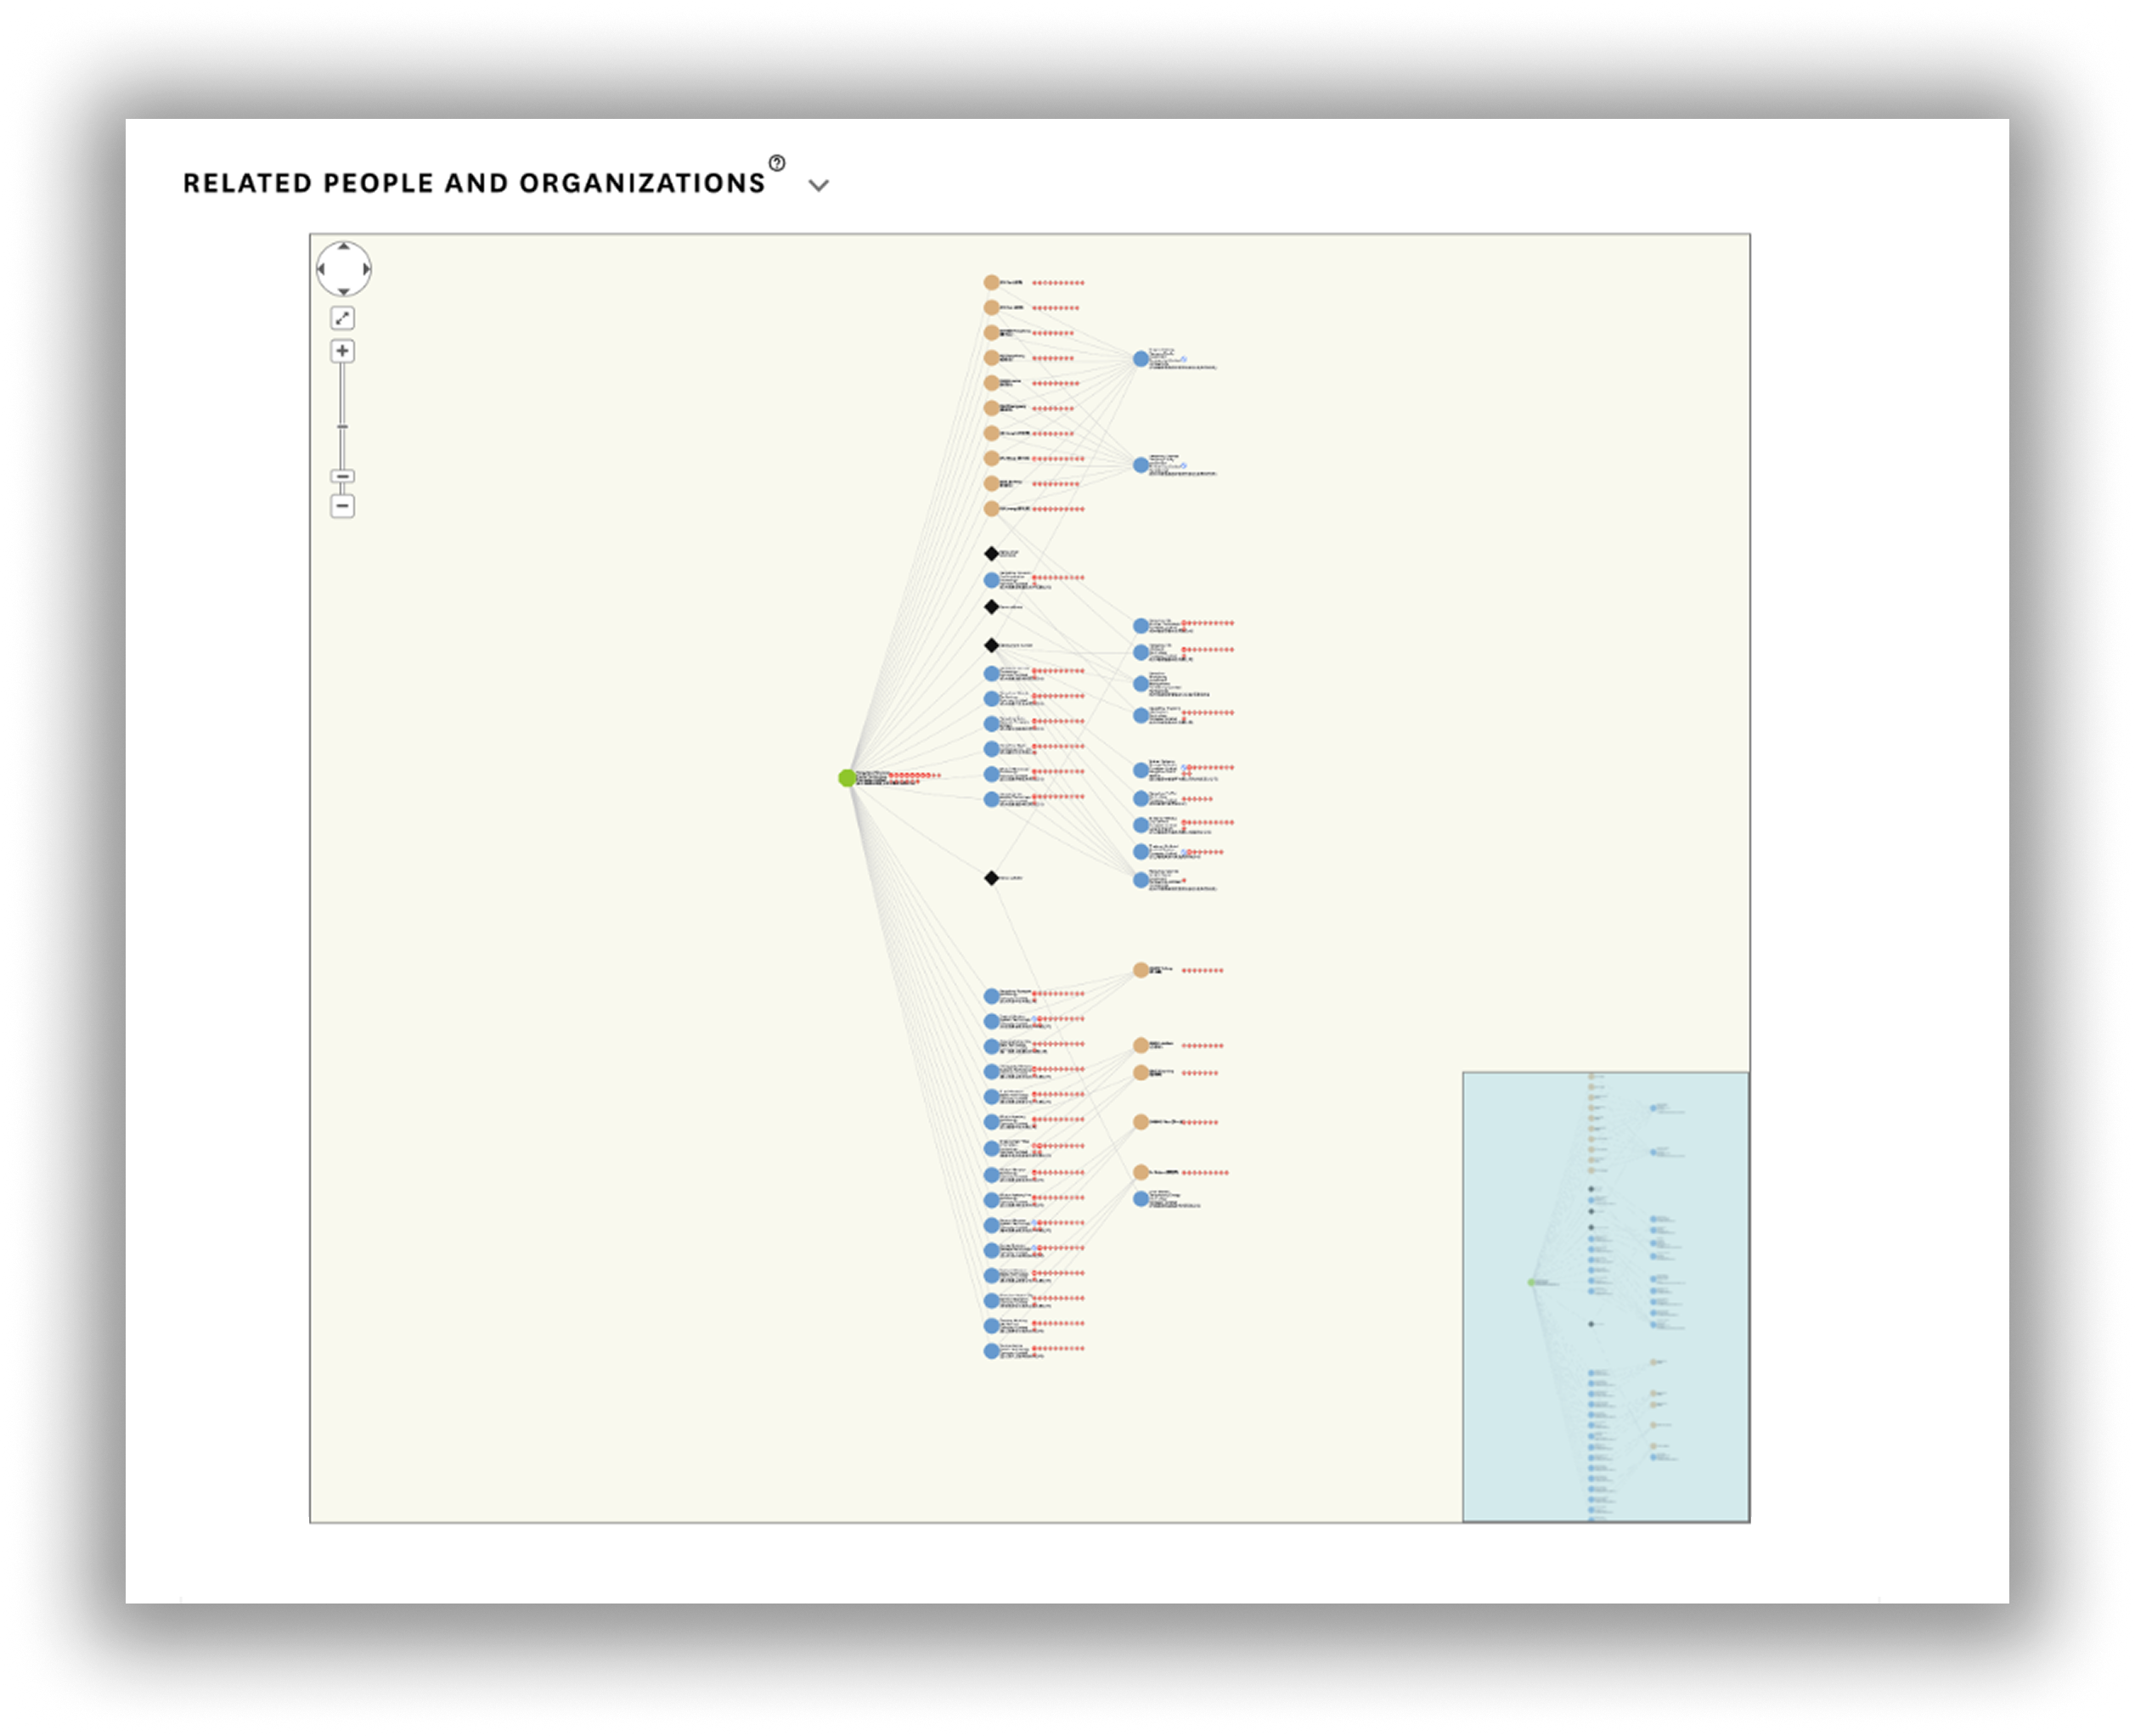The height and width of the screenshot is (1736, 2135).
Task: Select the green root node in the graph
Action: click(847, 778)
